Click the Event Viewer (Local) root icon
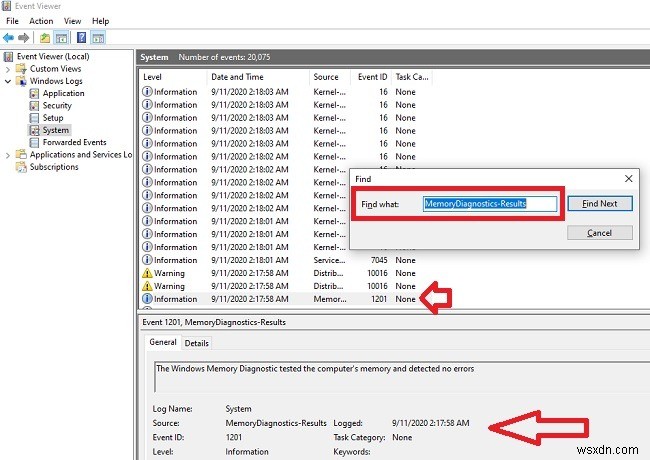Image resolution: width=650 pixels, height=460 pixels. point(8,56)
